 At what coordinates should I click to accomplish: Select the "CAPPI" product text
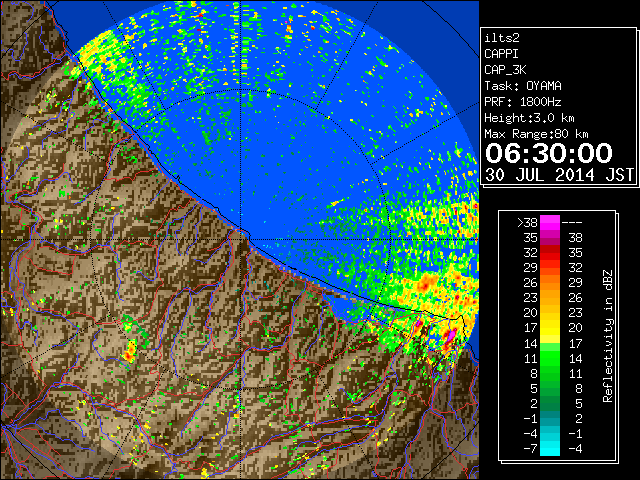pyautogui.click(x=501, y=54)
